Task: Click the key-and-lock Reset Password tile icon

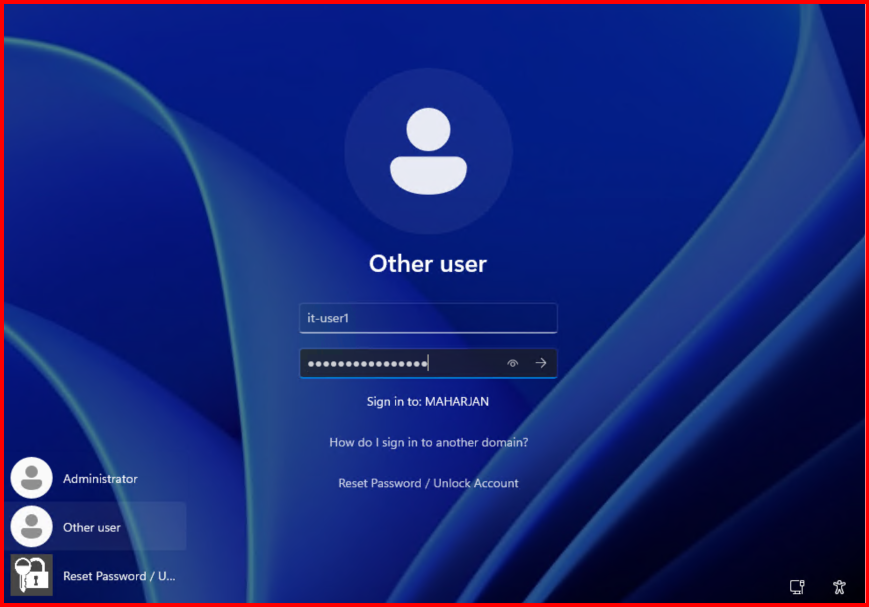Action: [31, 575]
